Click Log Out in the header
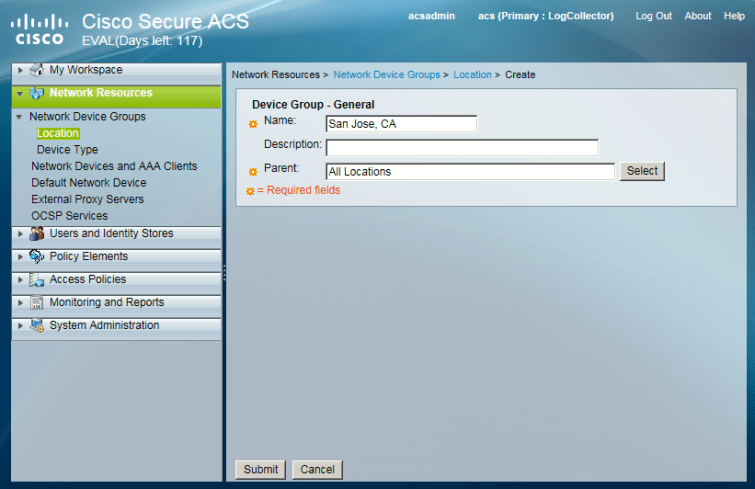The width and height of the screenshot is (755, 489). coord(653,16)
